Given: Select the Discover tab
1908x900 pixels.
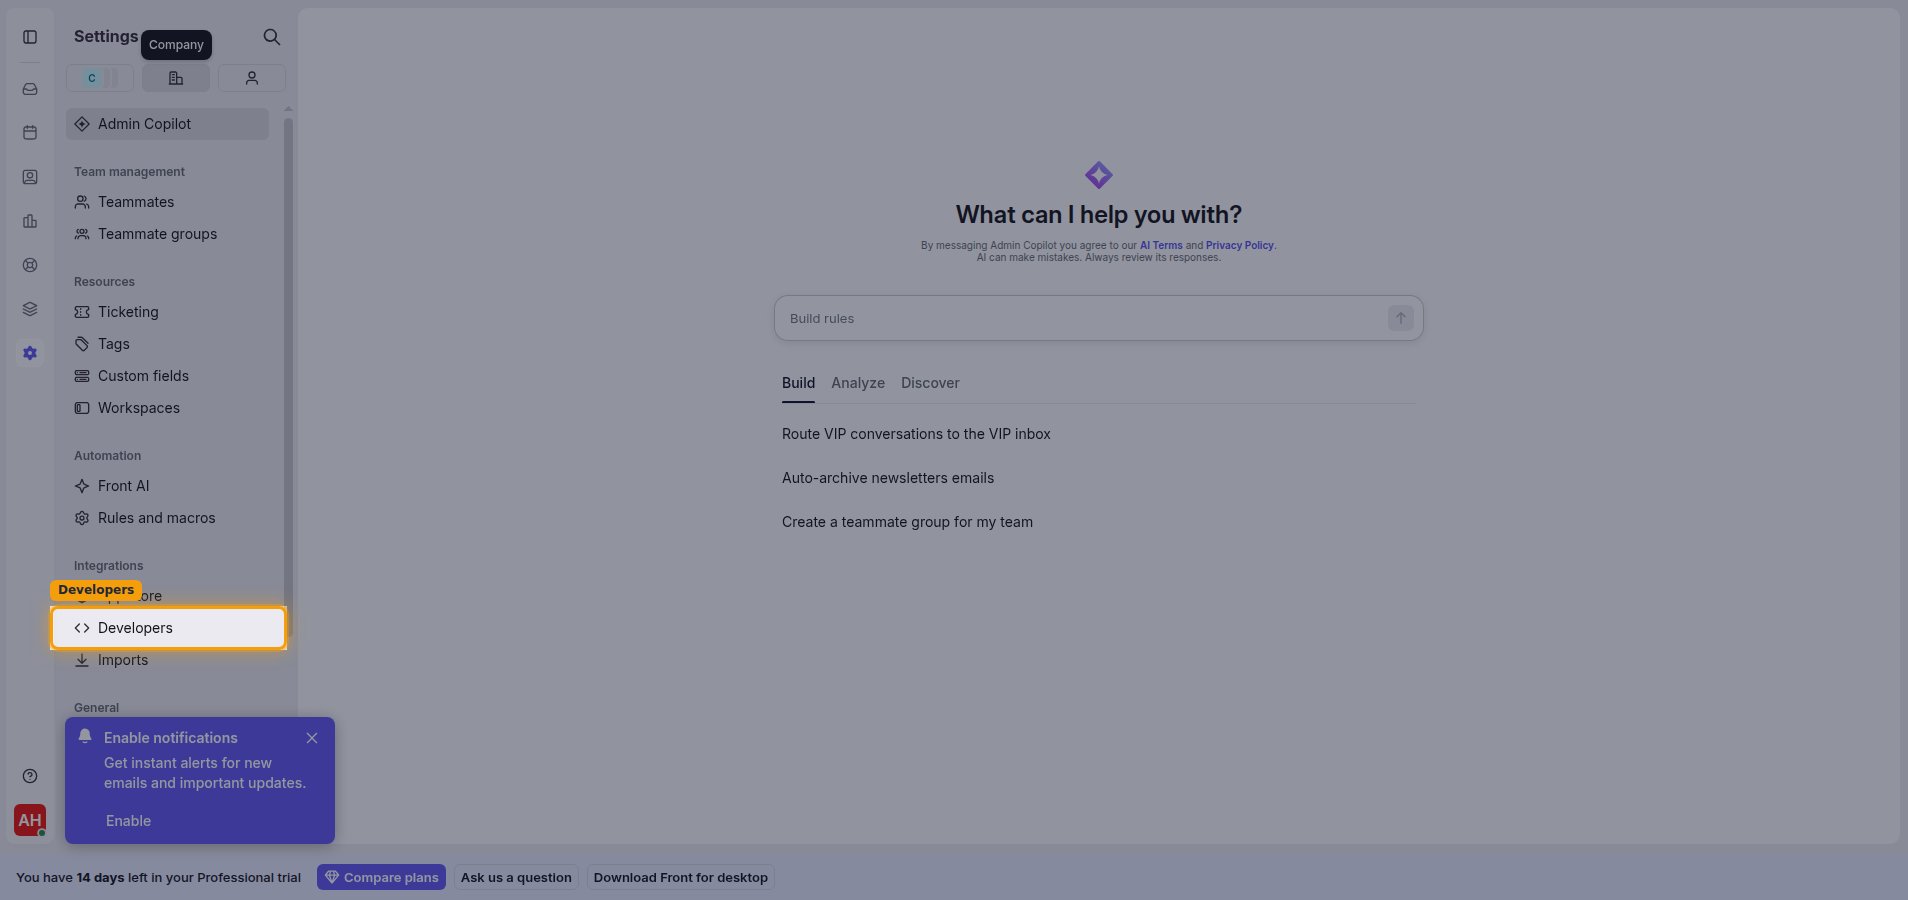Looking at the screenshot, I should [930, 383].
